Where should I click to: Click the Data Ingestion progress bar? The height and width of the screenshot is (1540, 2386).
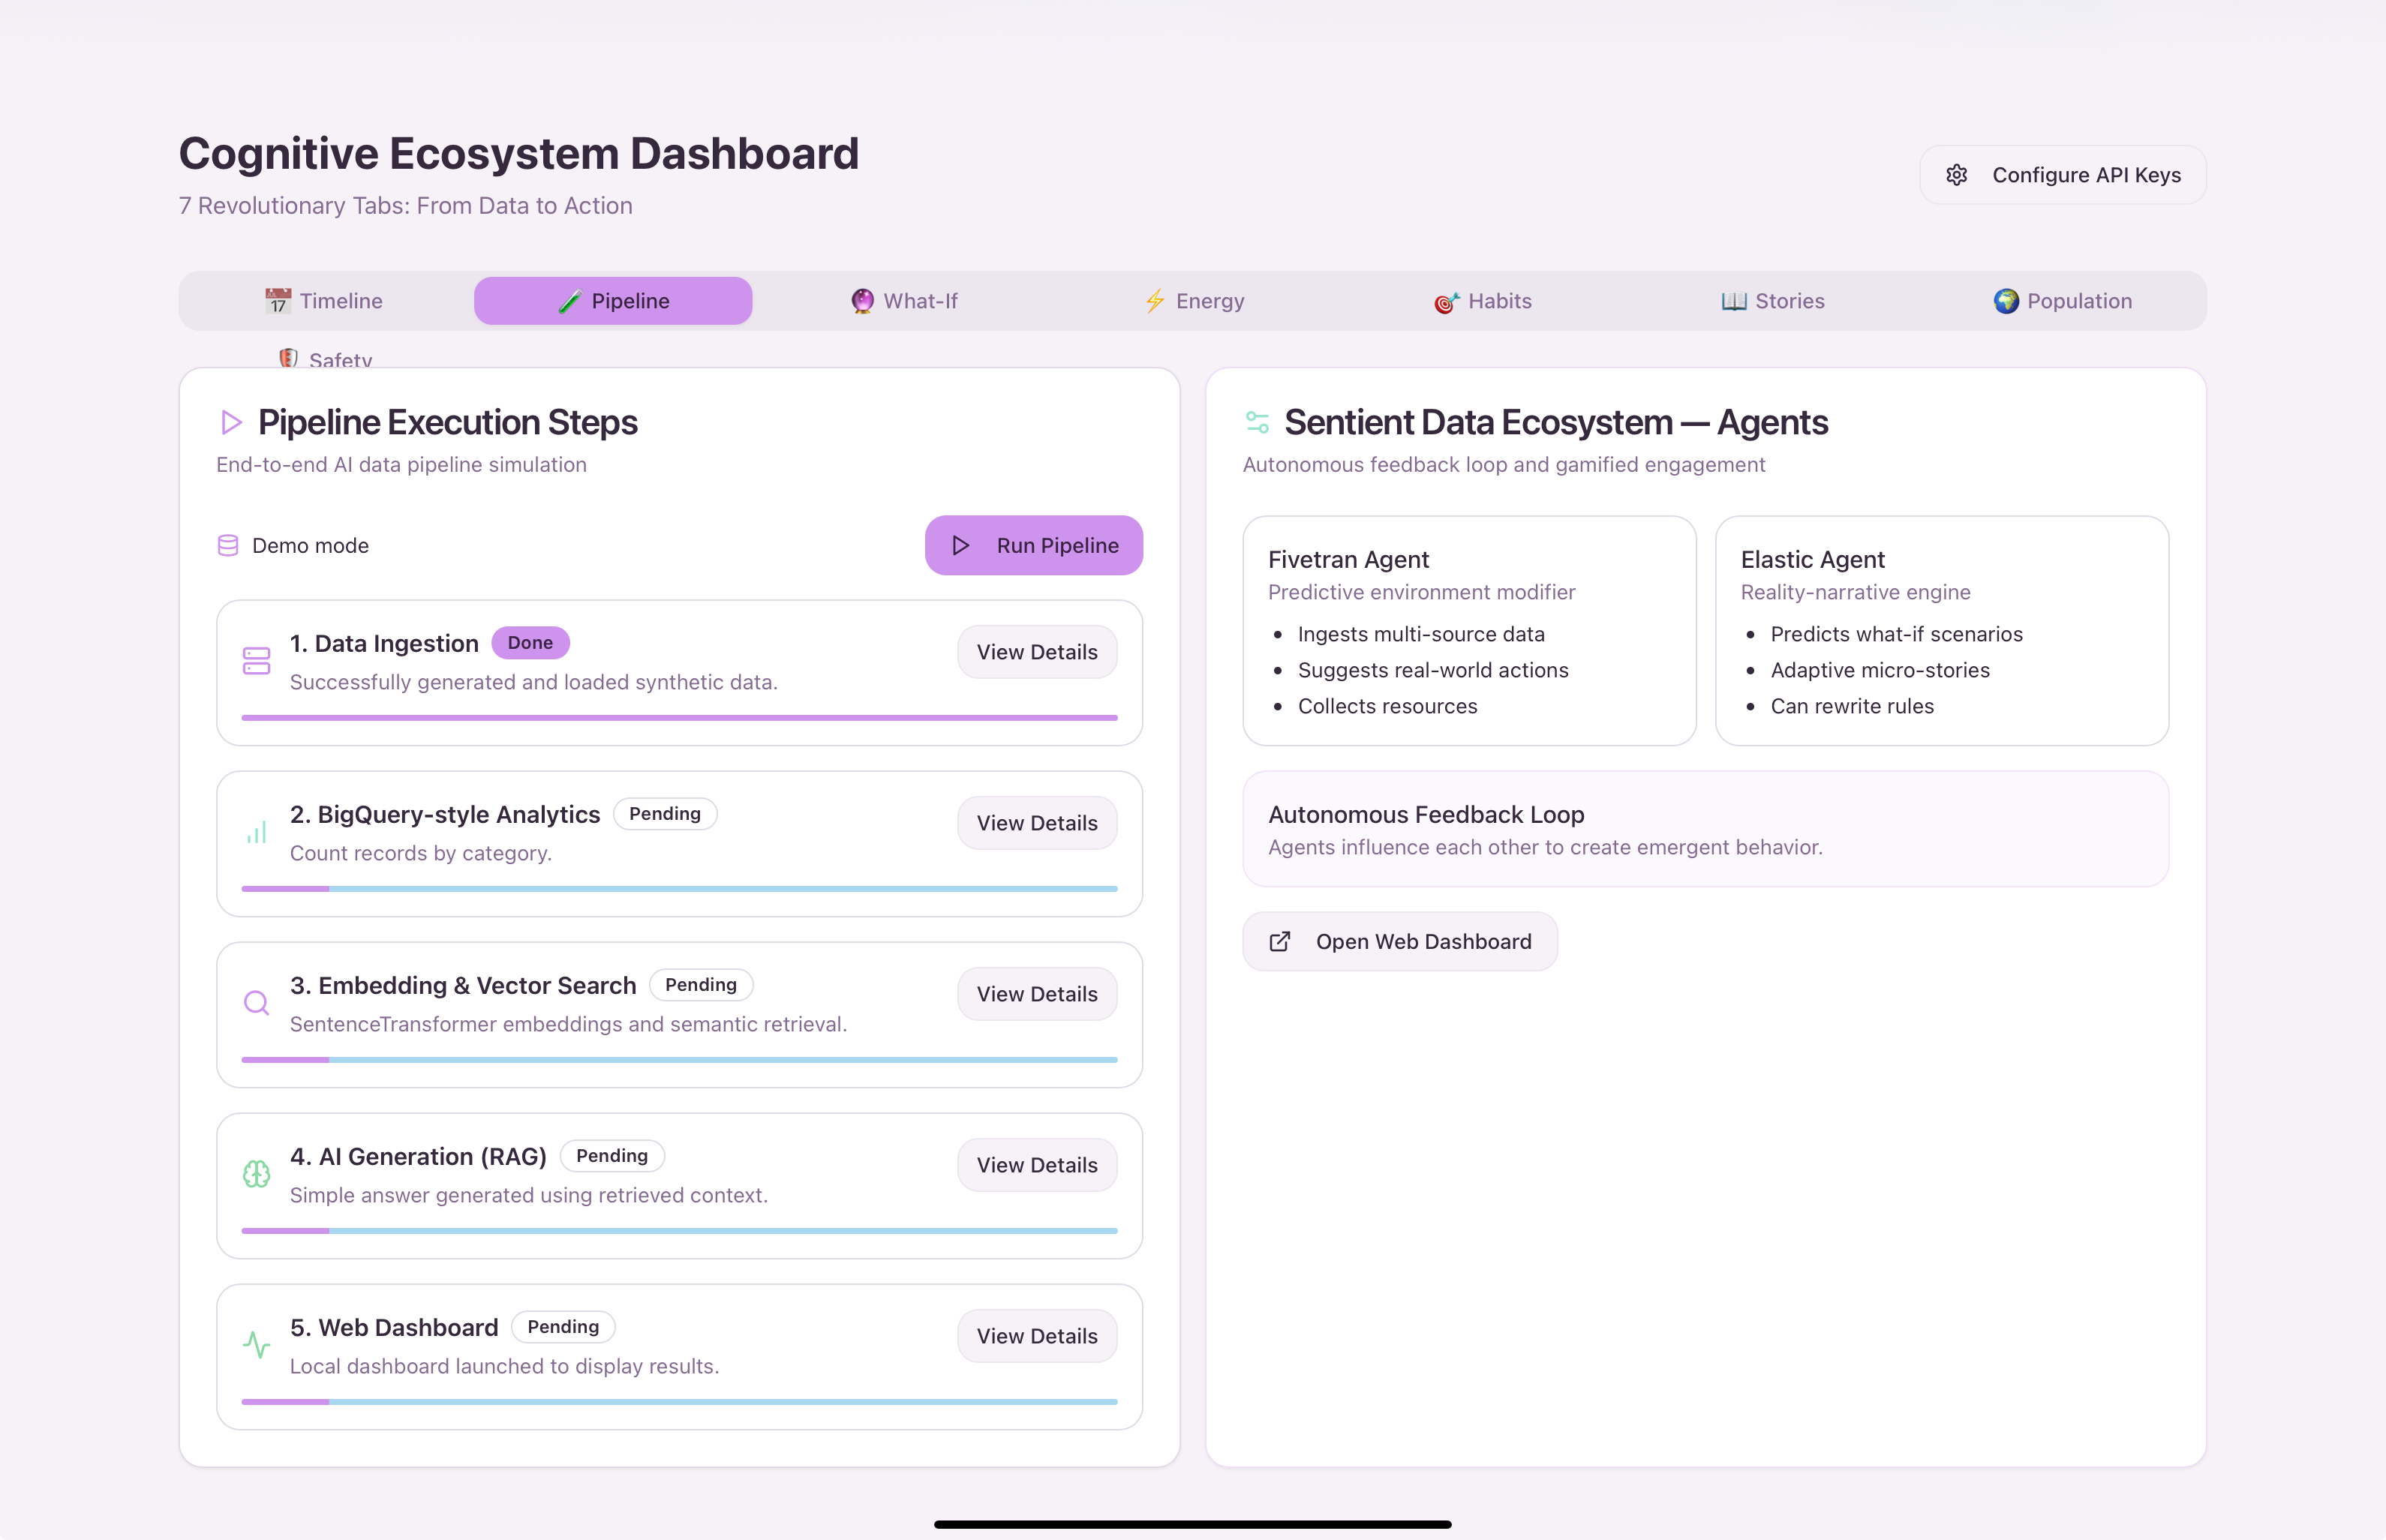pyautogui.click(x=679, y=718)
